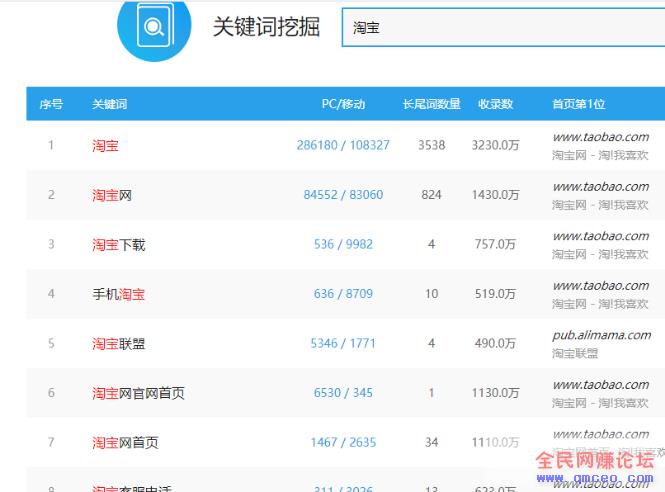The height and width of the screenshot is (492, 665).
Task: Click row number 5
Action: click(x=51, y=343)
